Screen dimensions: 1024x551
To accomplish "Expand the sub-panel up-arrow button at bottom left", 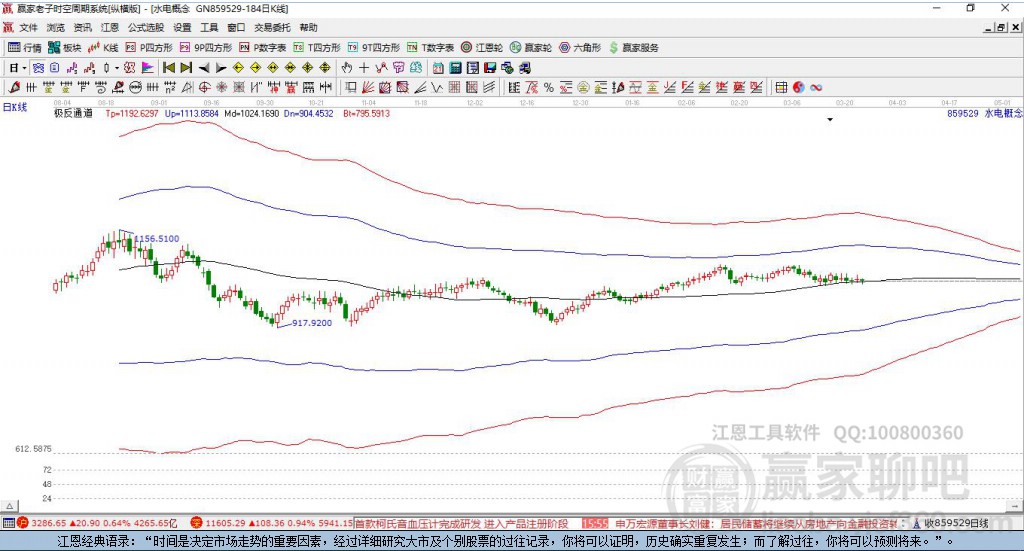I will (10, 506).
